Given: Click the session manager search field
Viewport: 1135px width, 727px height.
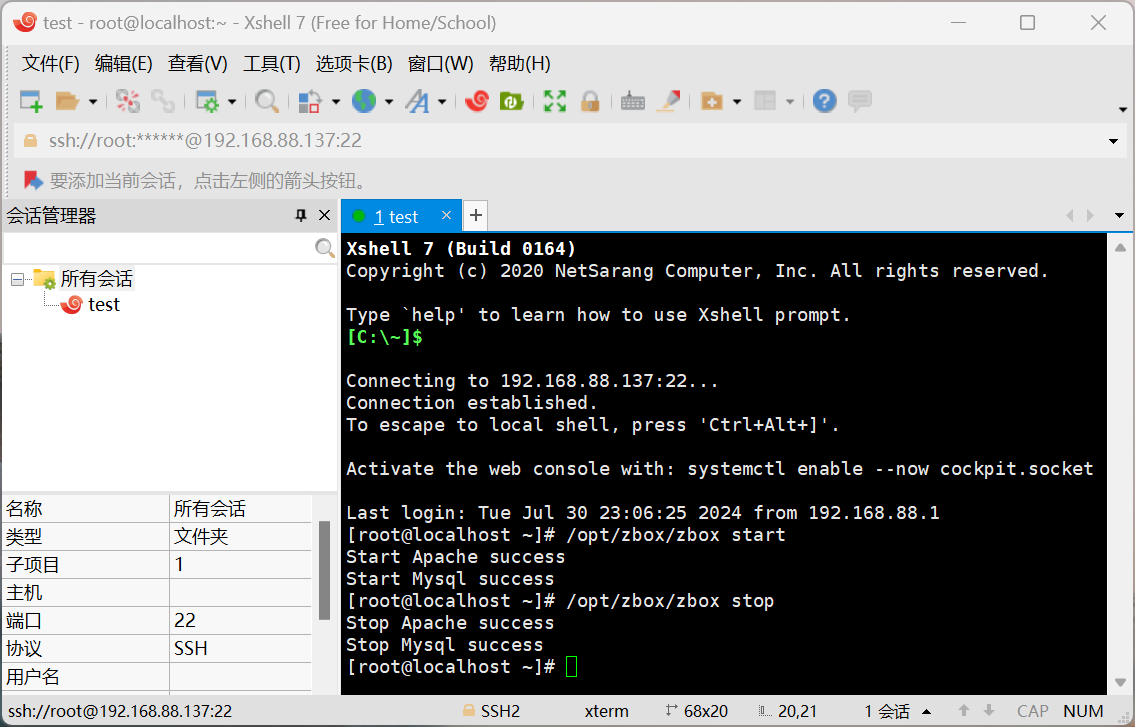Looking at the screenshot, I should (x=159, y=248).
